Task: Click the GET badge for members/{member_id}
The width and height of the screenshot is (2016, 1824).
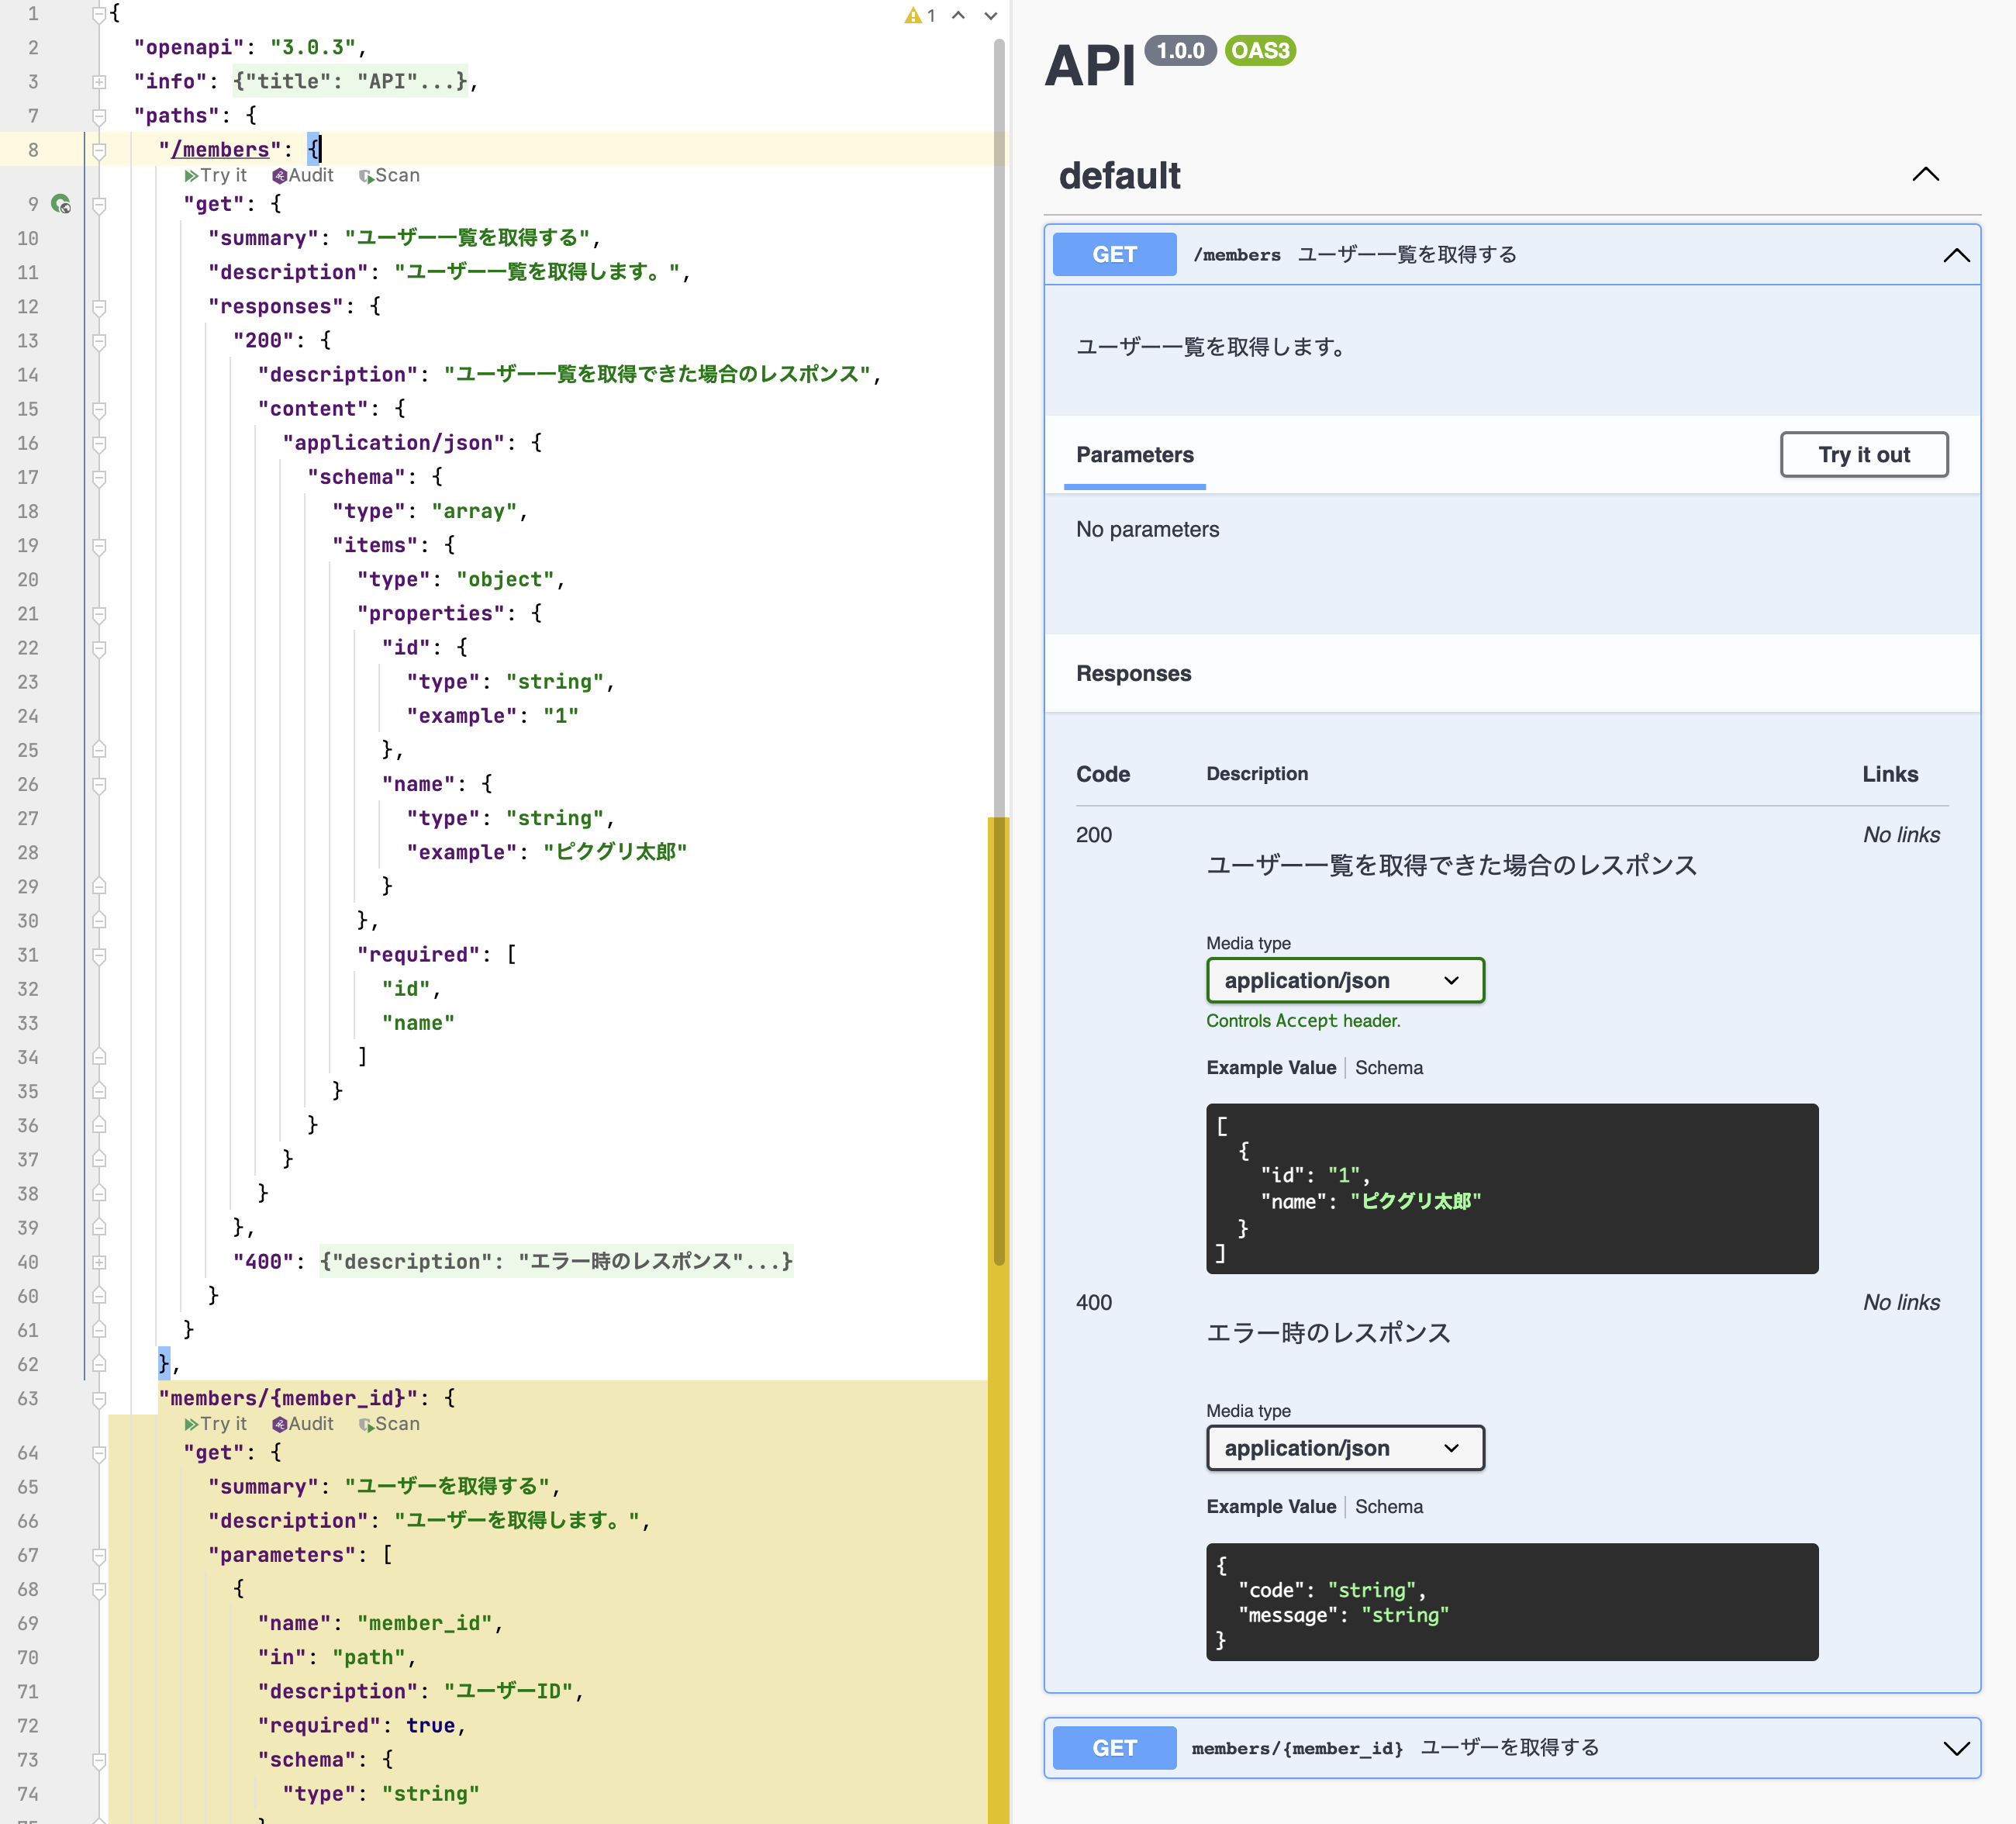Action: pyautogui.click(x=1114, y=1748)
